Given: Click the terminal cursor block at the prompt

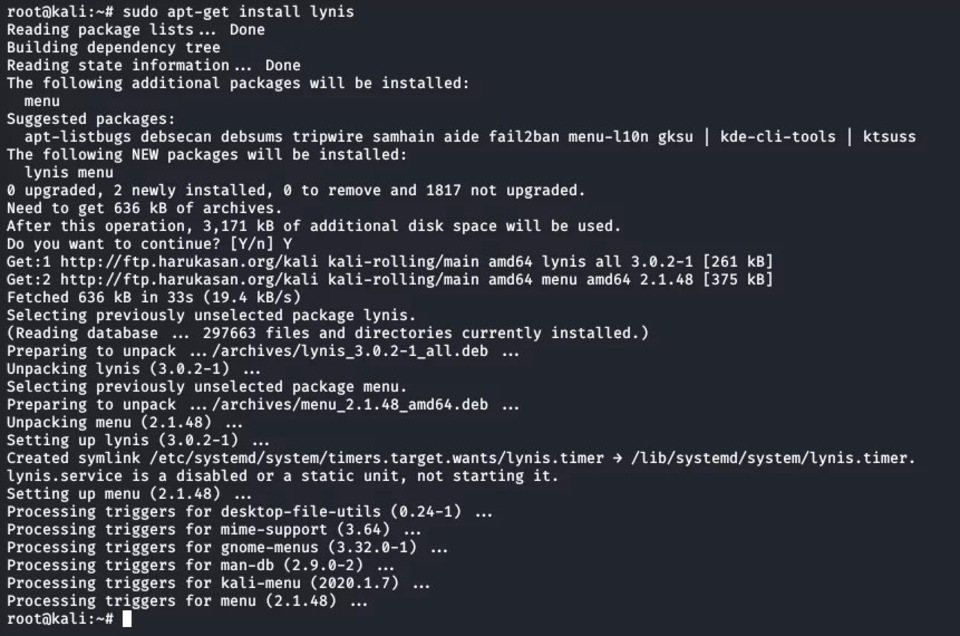Looking at the screenshot, I should pyautogui.click(x=127, y=619).
